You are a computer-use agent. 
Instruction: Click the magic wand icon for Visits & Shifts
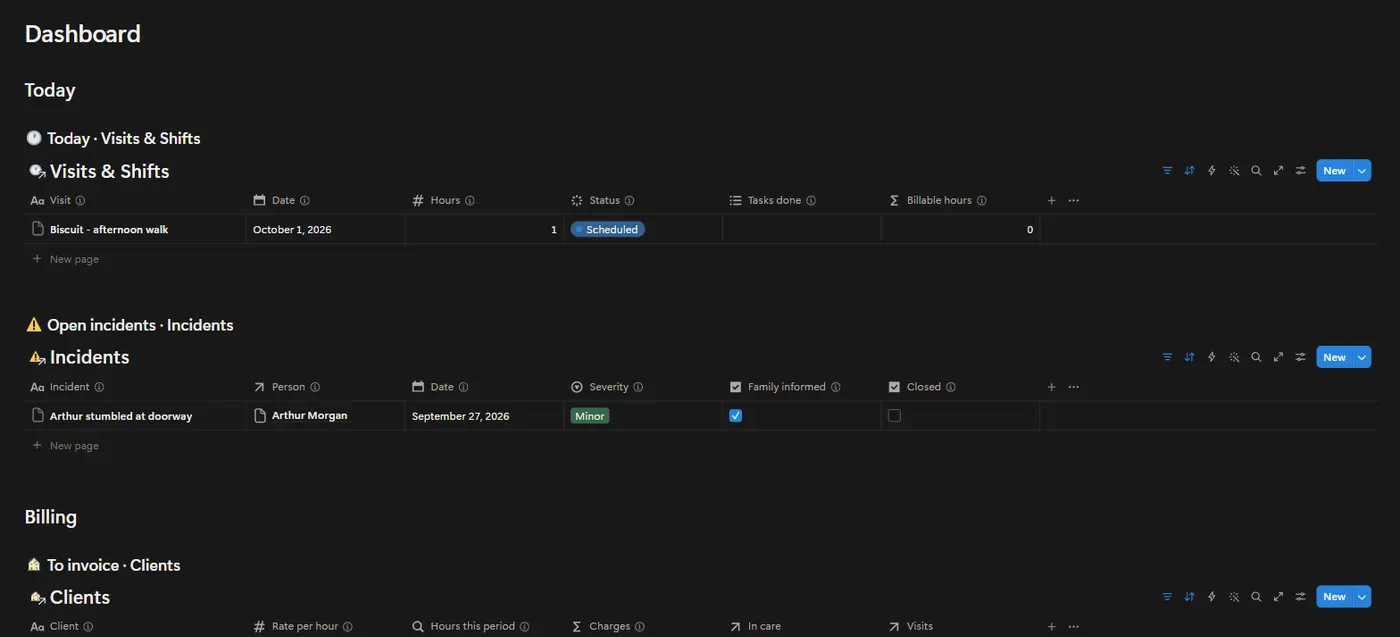[1234, 171]
